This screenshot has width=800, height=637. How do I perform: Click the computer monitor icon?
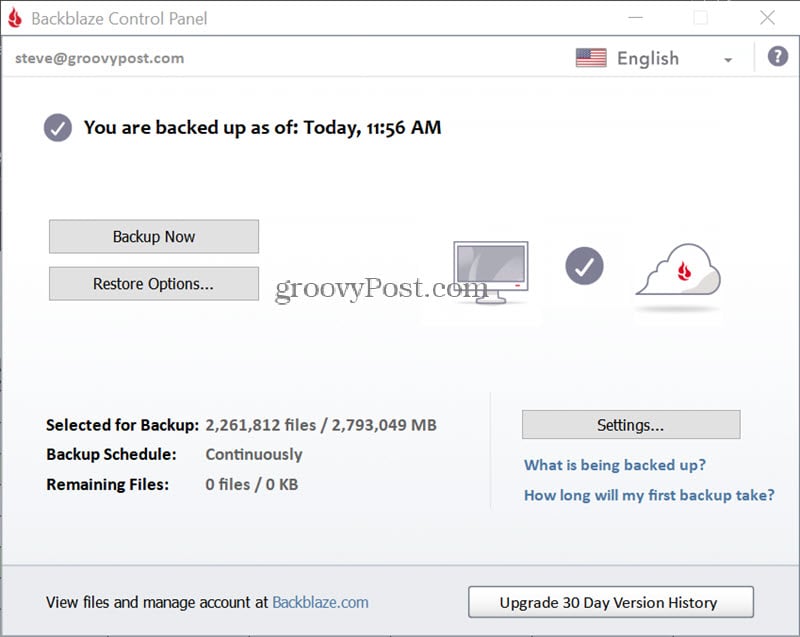point(490,270)
